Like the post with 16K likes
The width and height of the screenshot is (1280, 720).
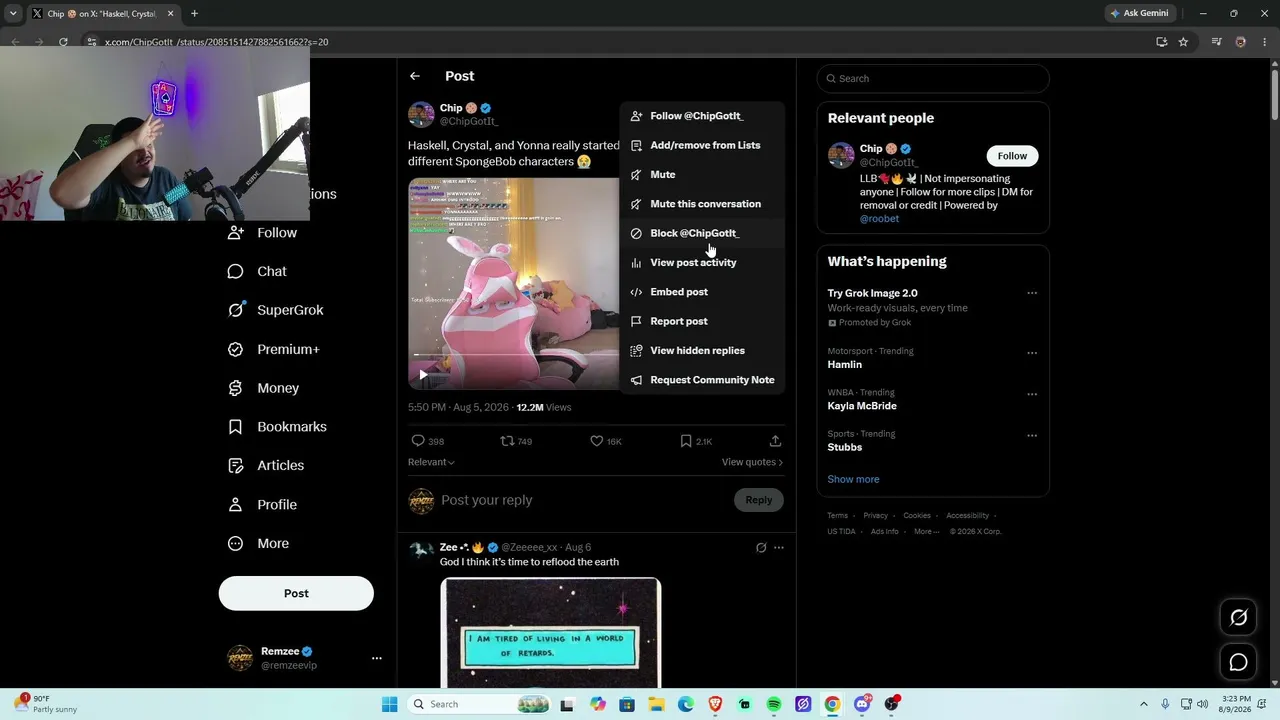[596, 441]
